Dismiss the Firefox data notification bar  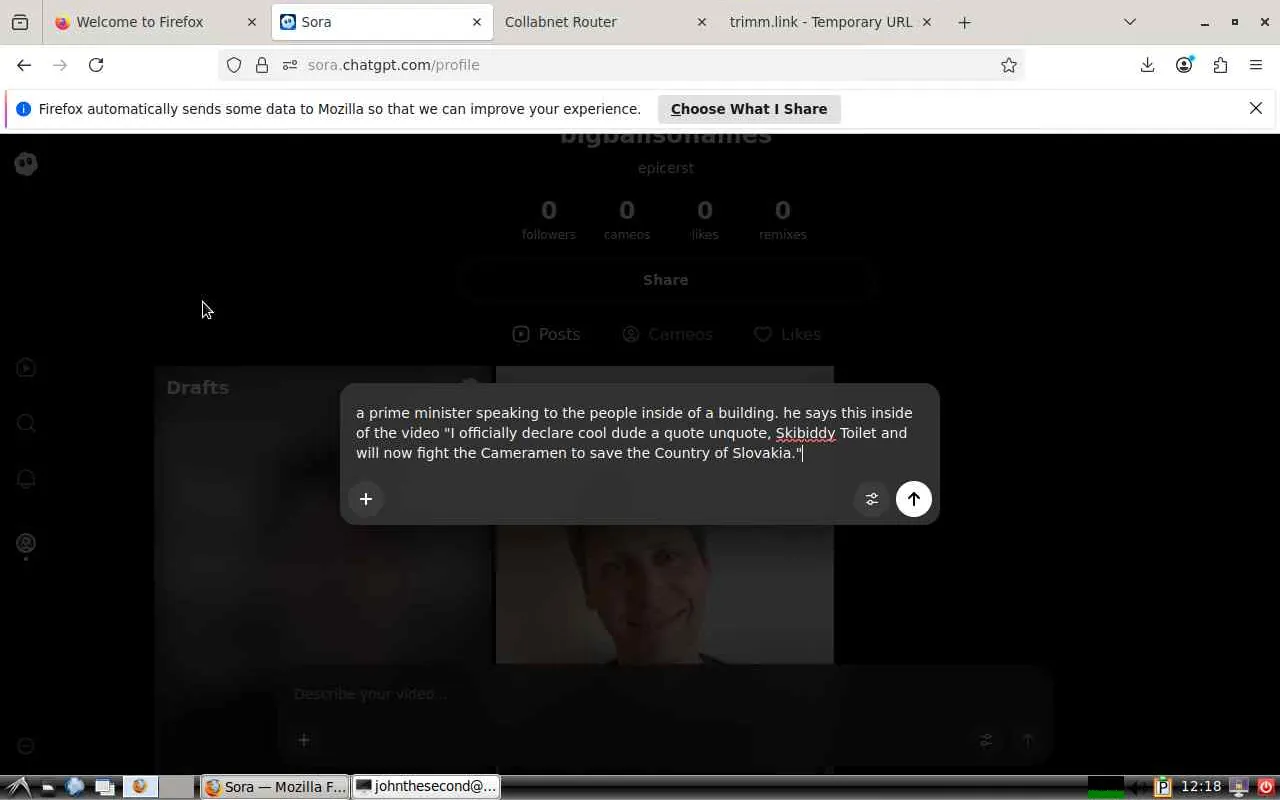[1256, 108]
